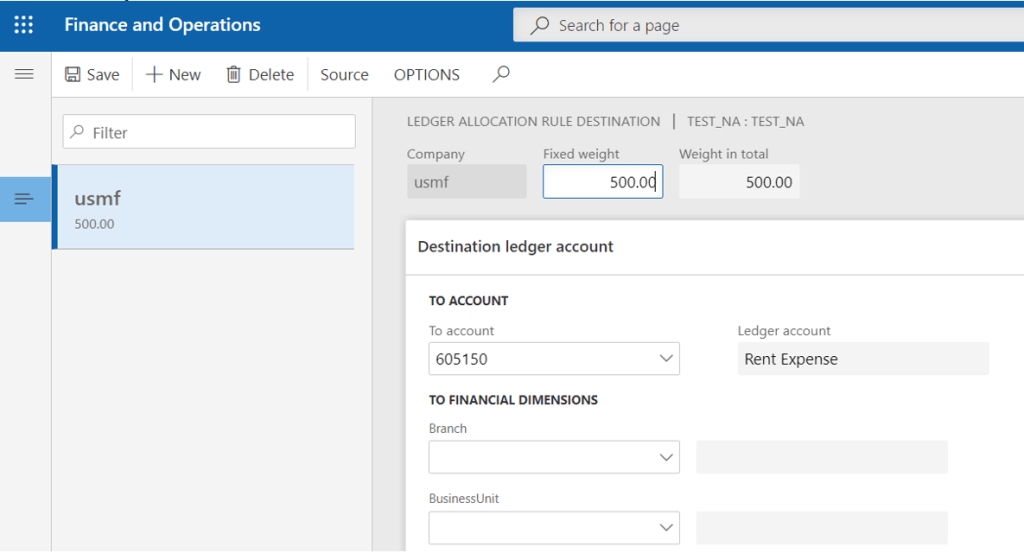
Task: Click the Branch description field
Action: pos(822,457)
